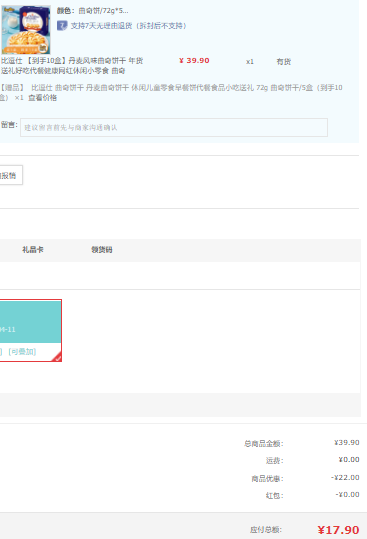The image size is (367, 539).
Task: Click 查看价格 link for the gift item
Action: coord(43,98)
